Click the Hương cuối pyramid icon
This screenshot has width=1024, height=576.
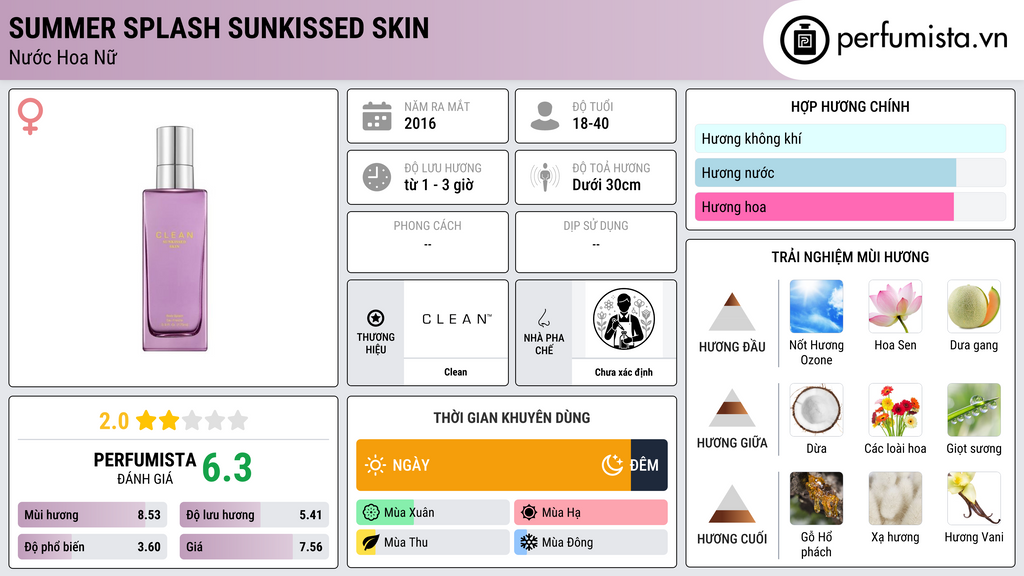[x=732, y=504]
